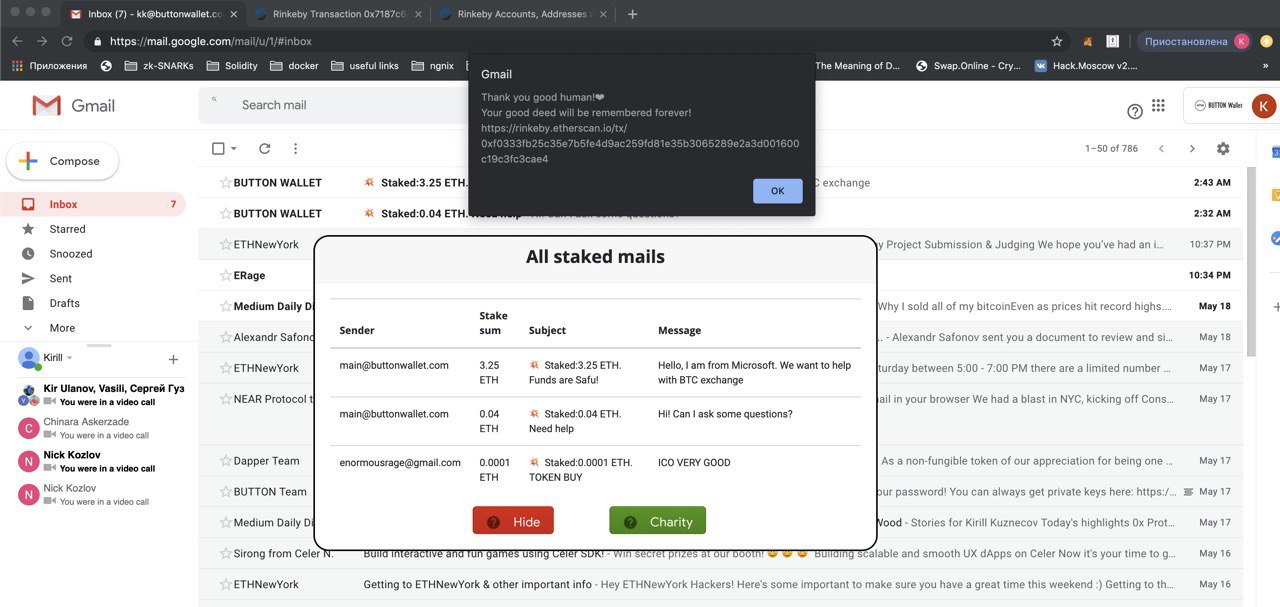Image resolution: width=1280 pixels, height=607 pixels.
Task: Open the Drafts folder
Action: click(x=93, y=303)
